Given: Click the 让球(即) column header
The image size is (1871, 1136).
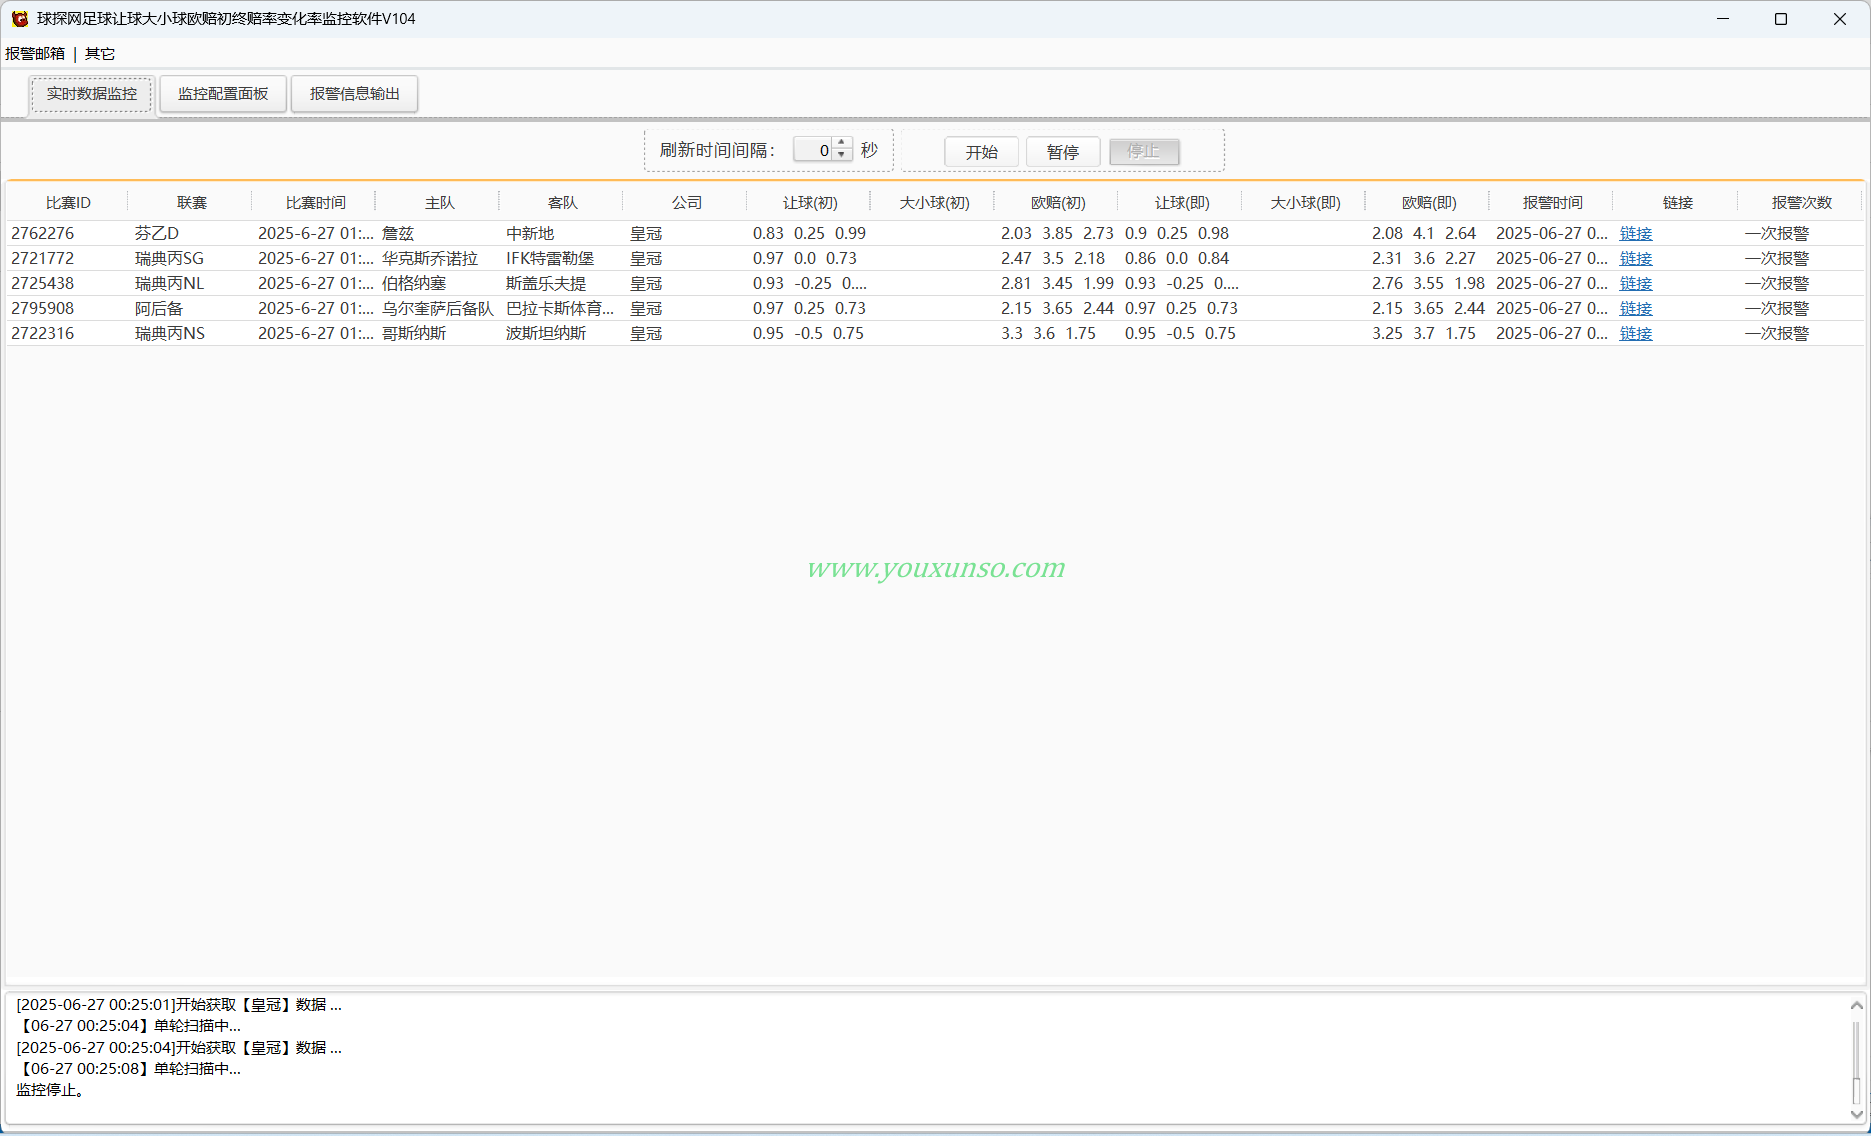Looking at the screenshot, I should click(1182, 203).
